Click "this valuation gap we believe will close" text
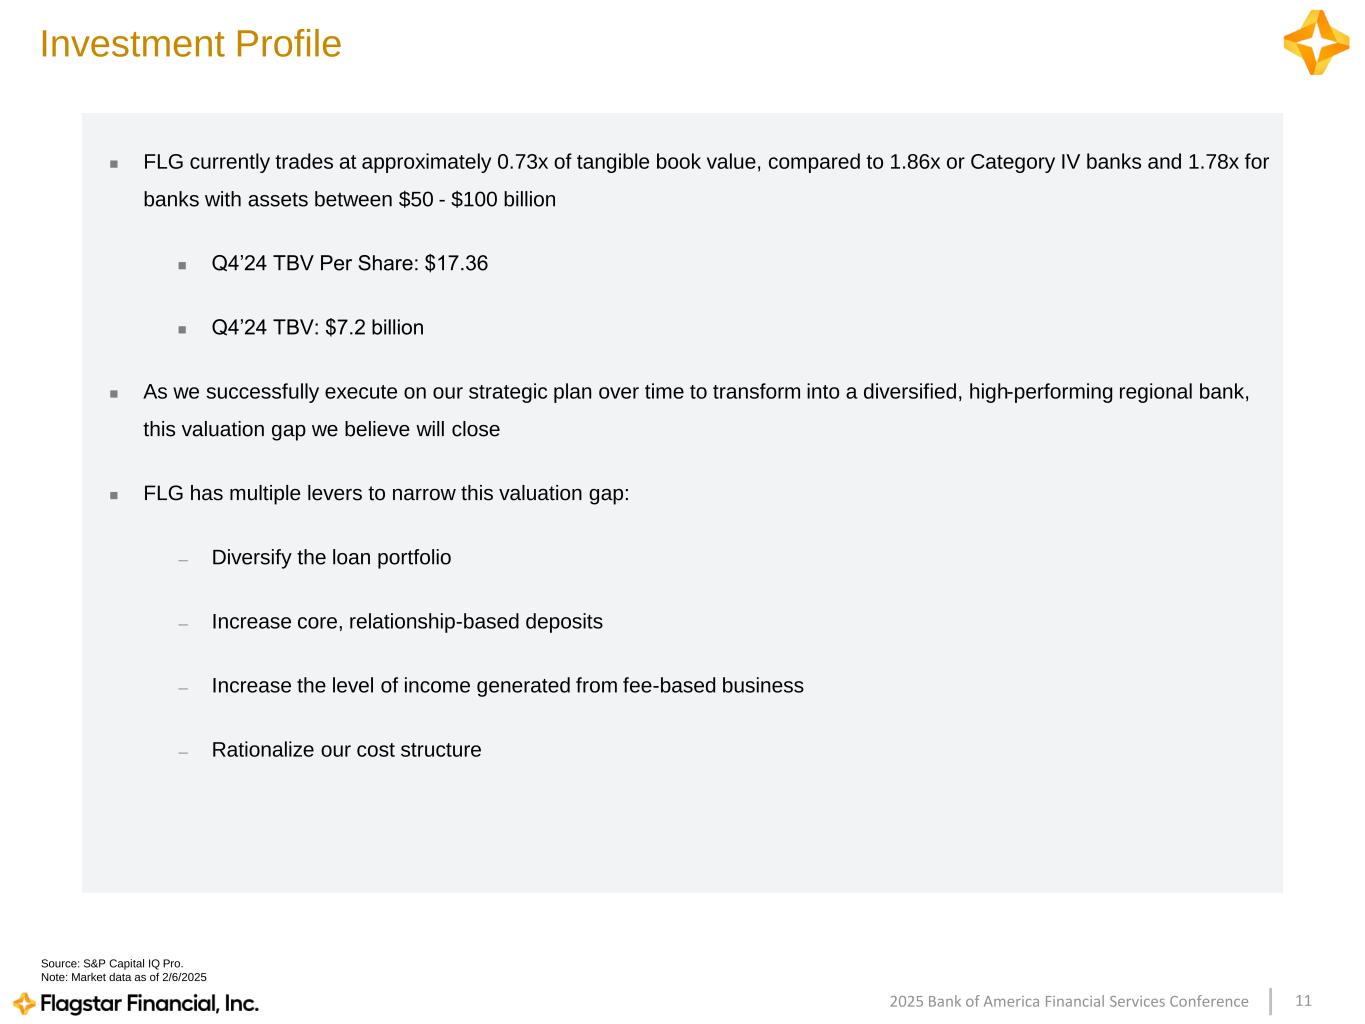This screenshot has height=1024, width=1365. tap(321, 430)
